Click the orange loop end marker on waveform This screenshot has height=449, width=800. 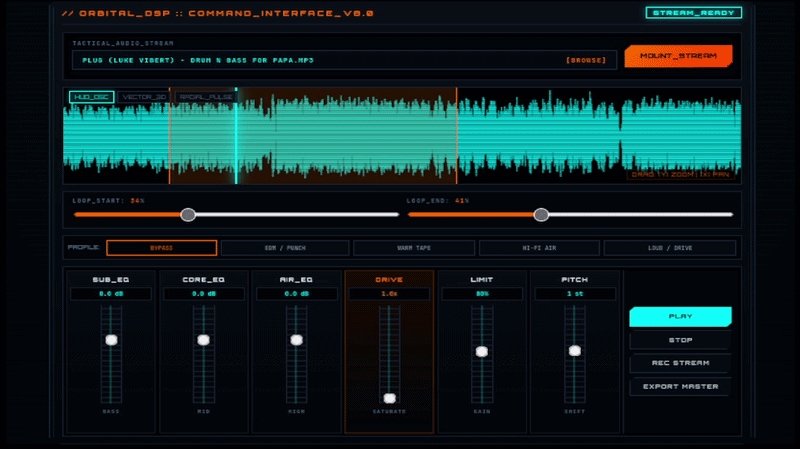(456, 138)
